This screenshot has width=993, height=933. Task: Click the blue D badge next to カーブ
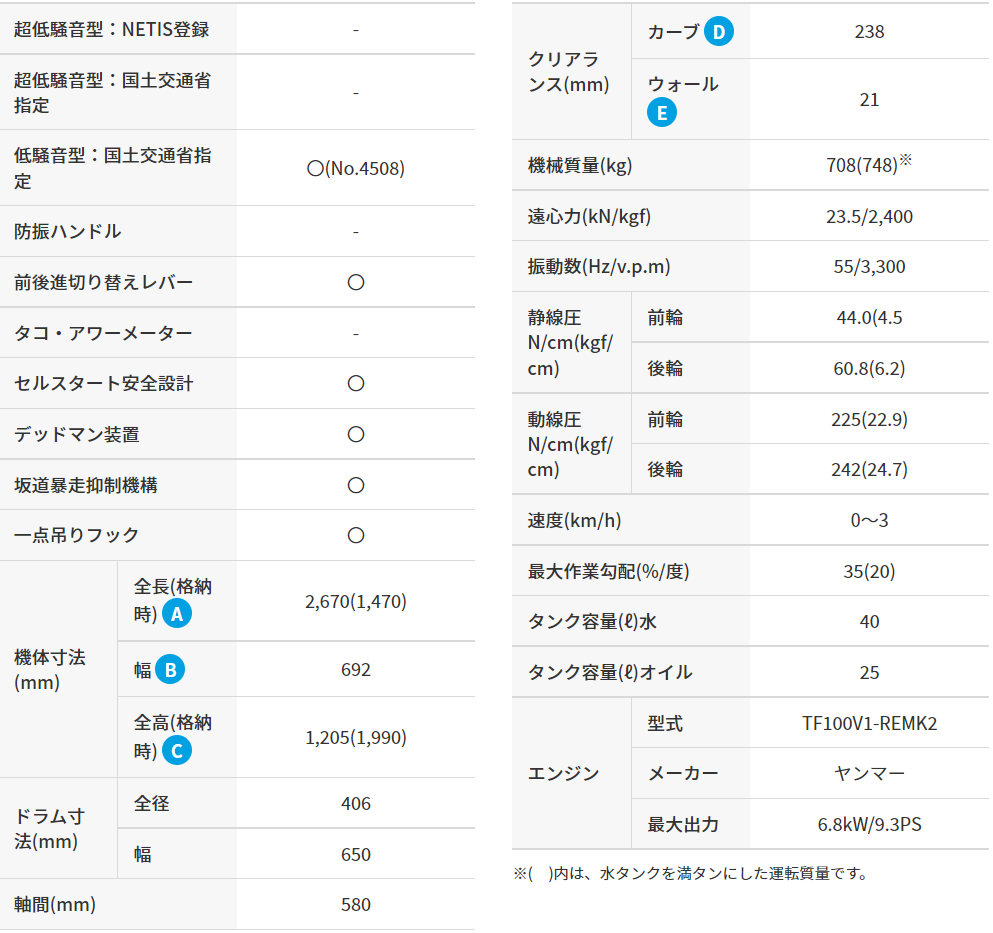point(718,32)
